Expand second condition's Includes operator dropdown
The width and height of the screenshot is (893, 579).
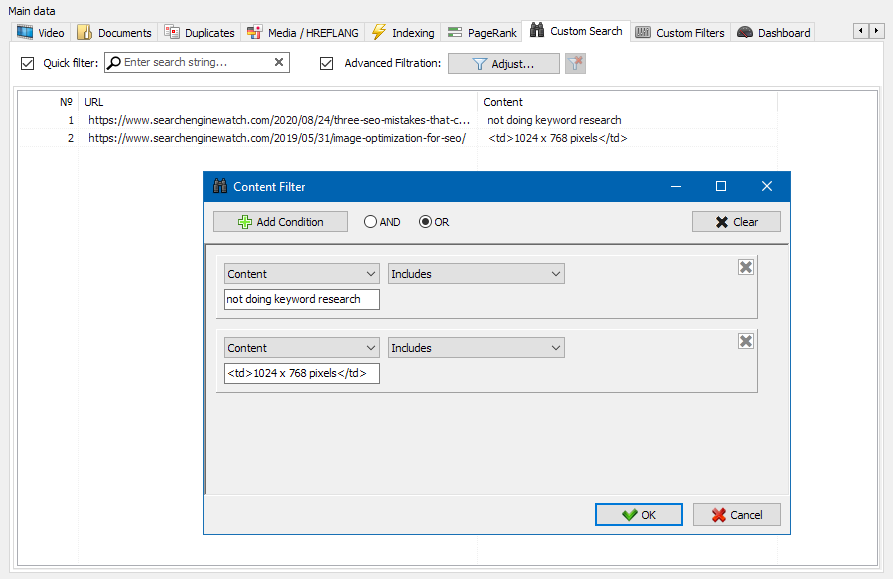coord(476,348)
